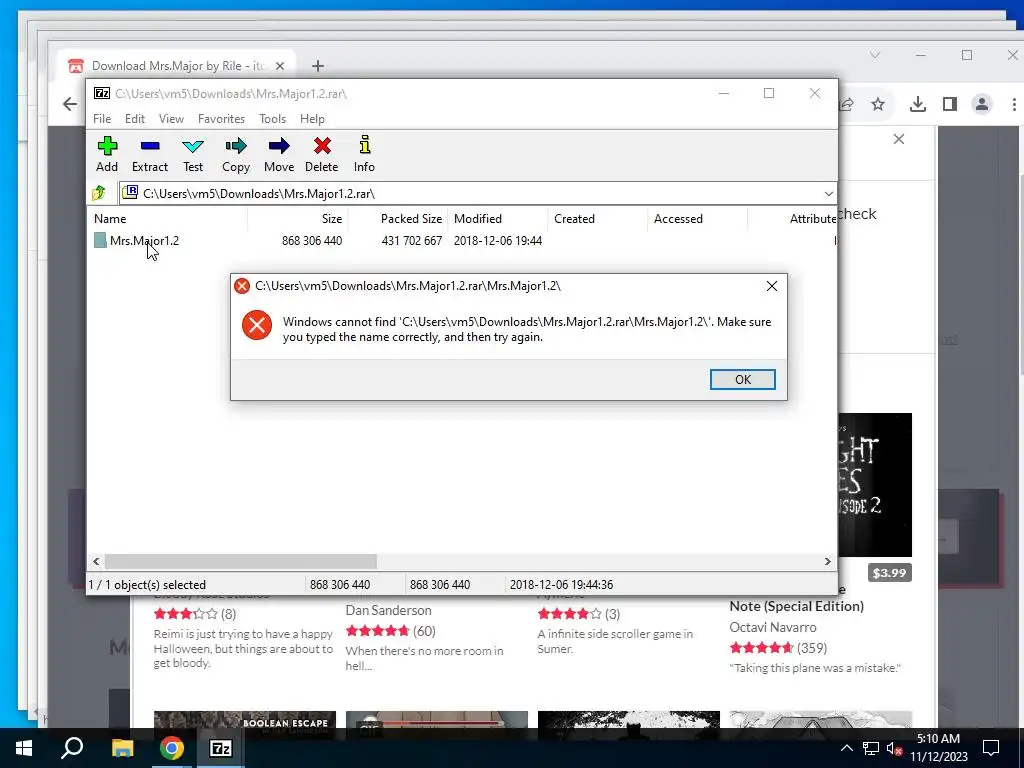1024x768 pixels.
Task: Click 7-Zip taskbar icon
Action: coord(221,748)
